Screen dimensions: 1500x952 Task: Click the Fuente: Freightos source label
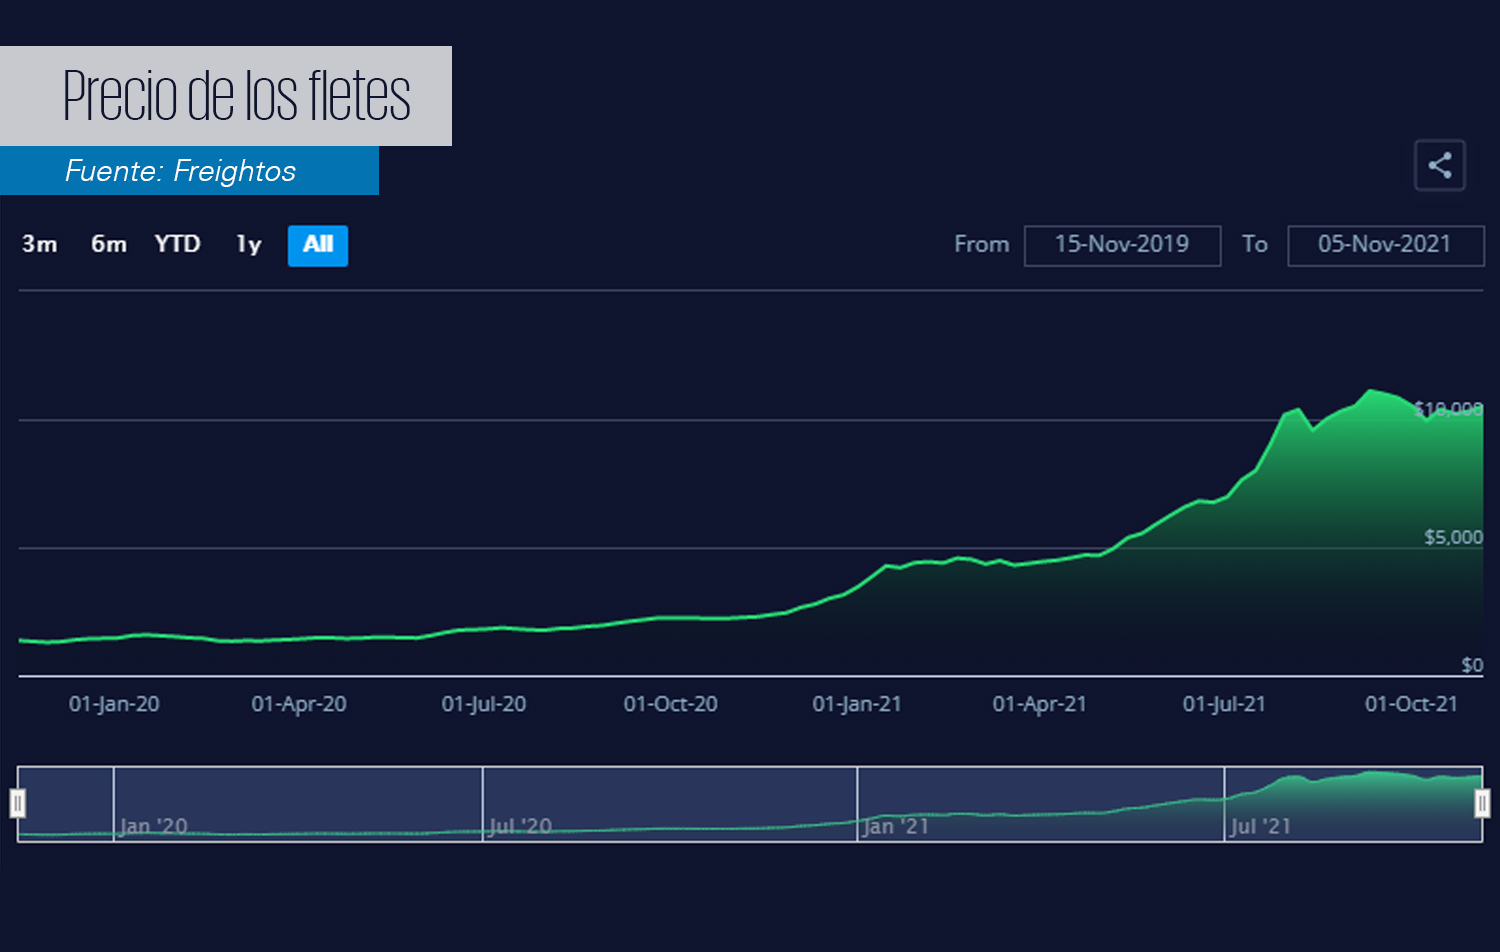[x=181, y=171]
